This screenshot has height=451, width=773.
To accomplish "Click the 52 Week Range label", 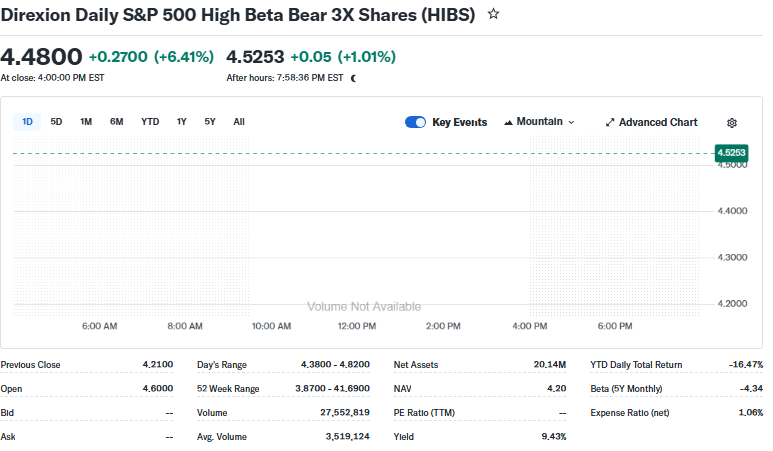I will 228,389.
